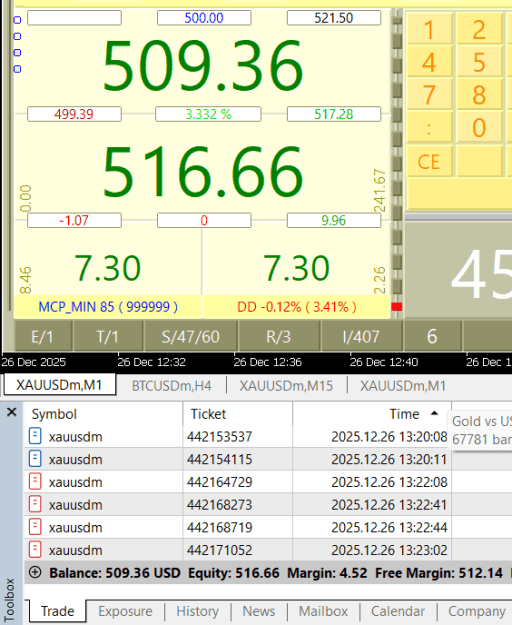The image size is (512, 625).
Task: Click the large equity value 516.66
Action: (x=203, y=171)
